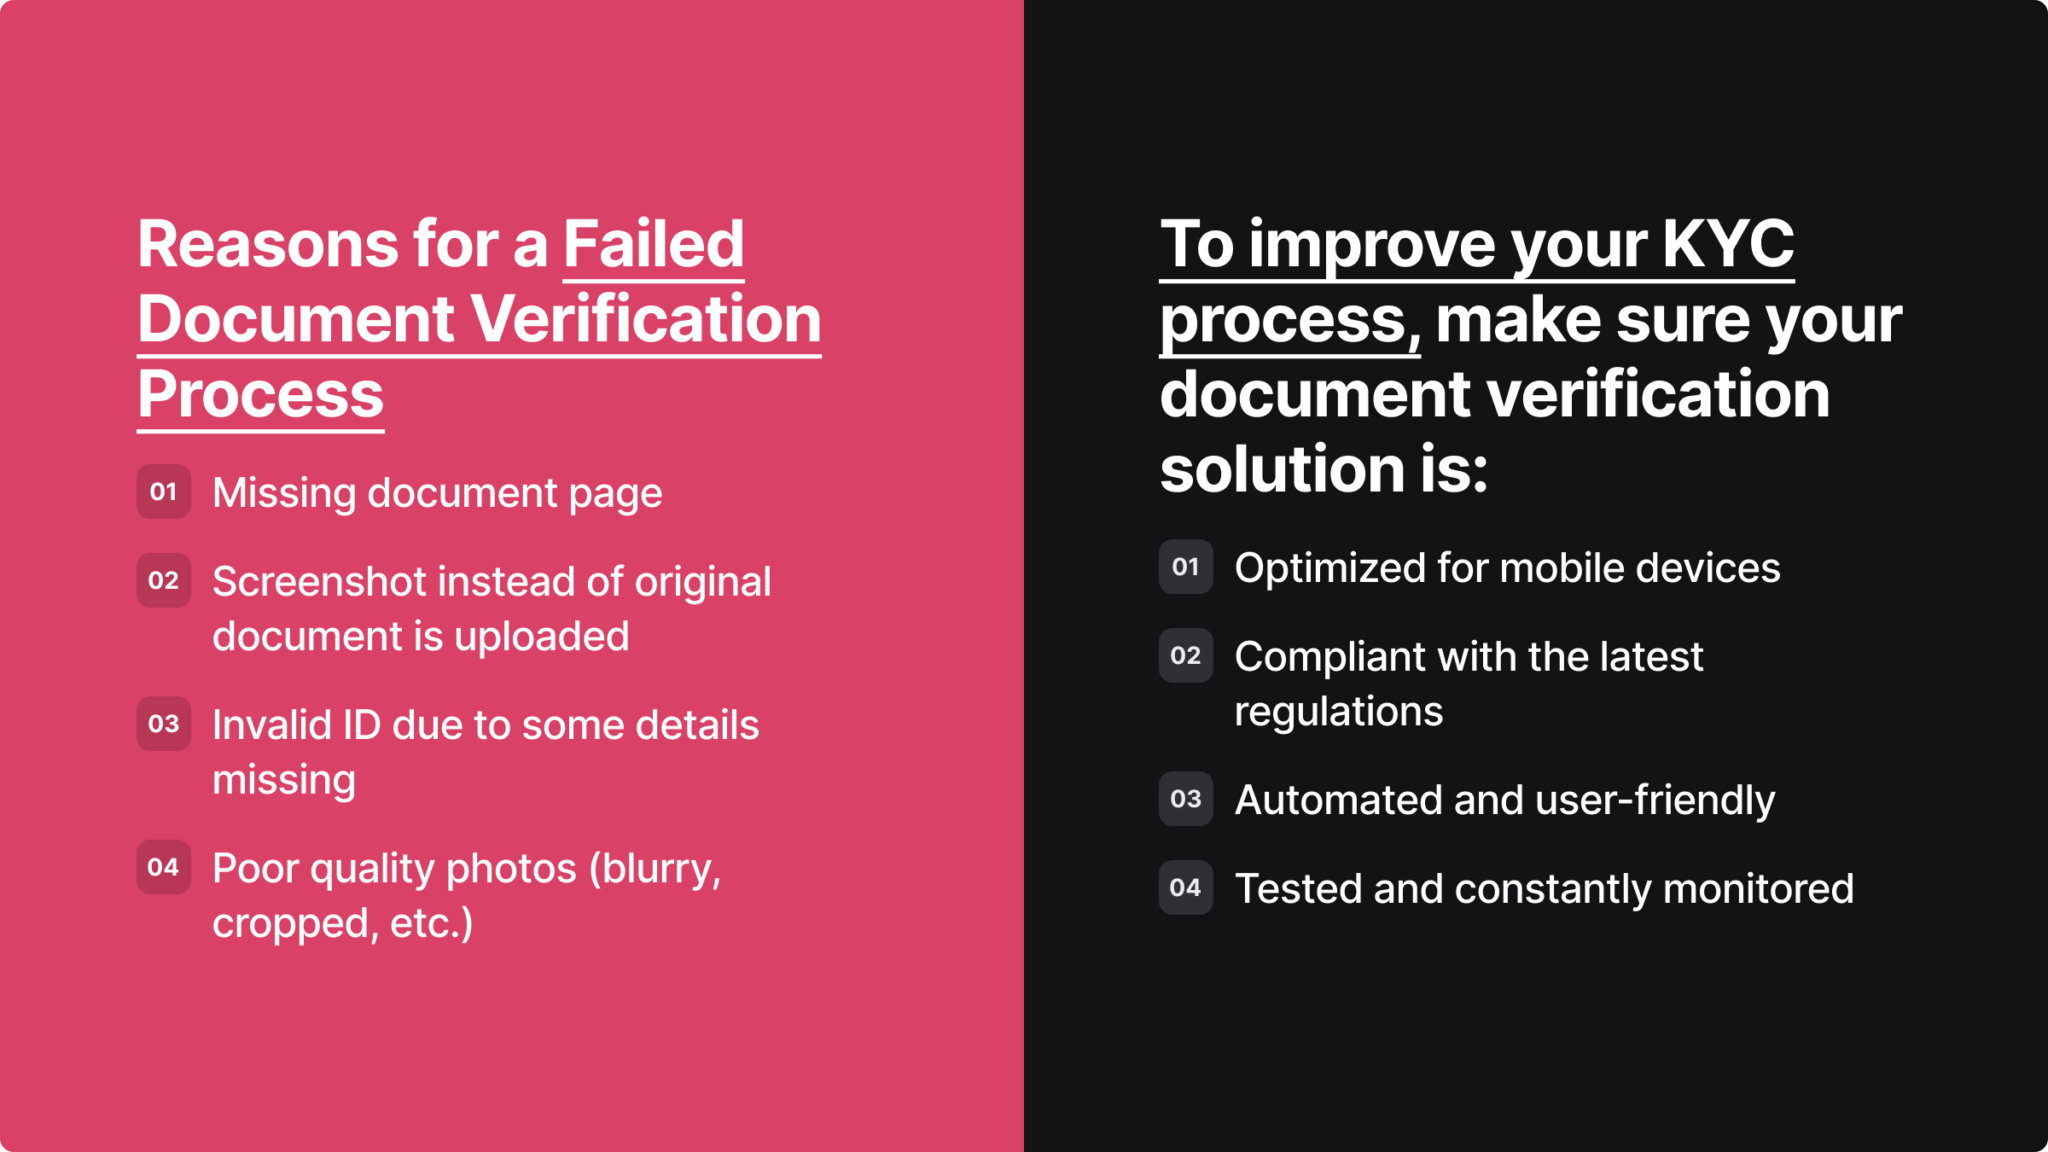Click the Missing document page text
Image resolution: width=2048 pixels, height=1152 pixels.
(x=437, y=493)
